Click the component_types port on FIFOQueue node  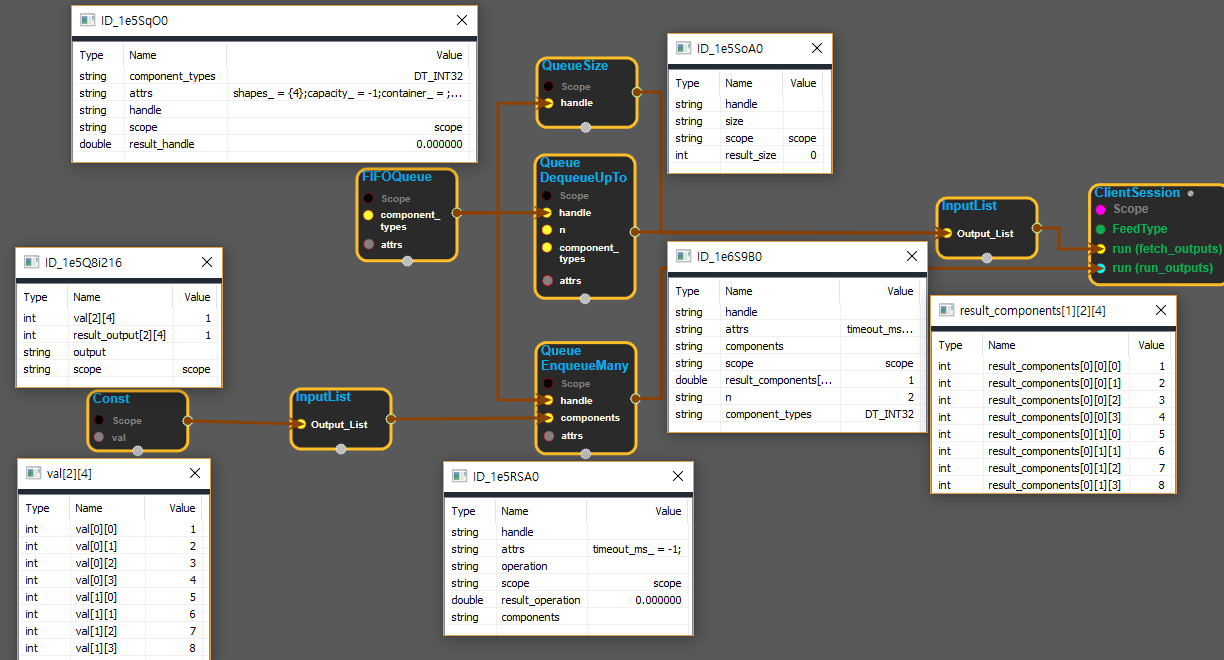368,215
